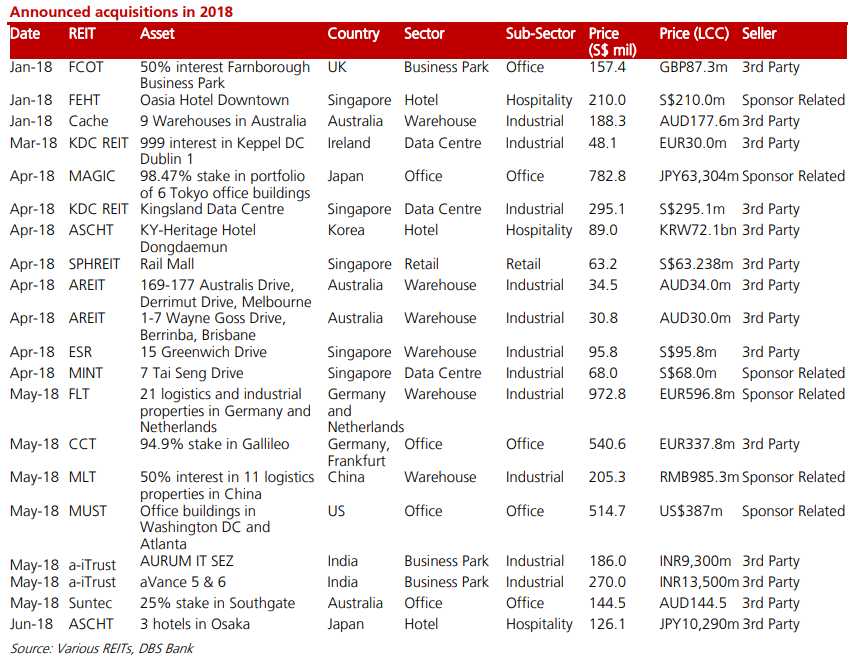Click the 'SPHREIT' REIT cell
This screenshot has height=666, width=859.
pos(94,264)
